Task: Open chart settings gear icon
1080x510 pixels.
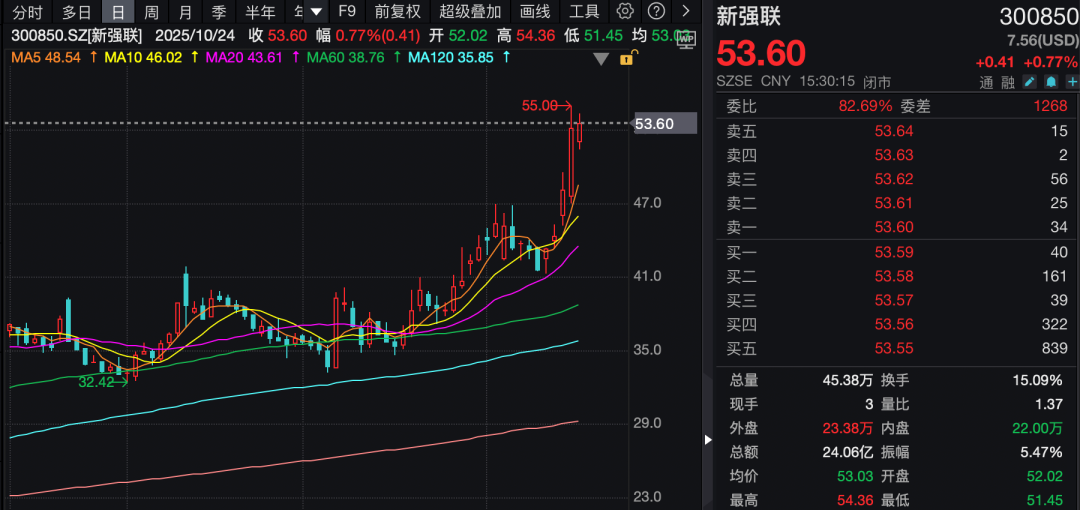Action: (x=625, y=11)
